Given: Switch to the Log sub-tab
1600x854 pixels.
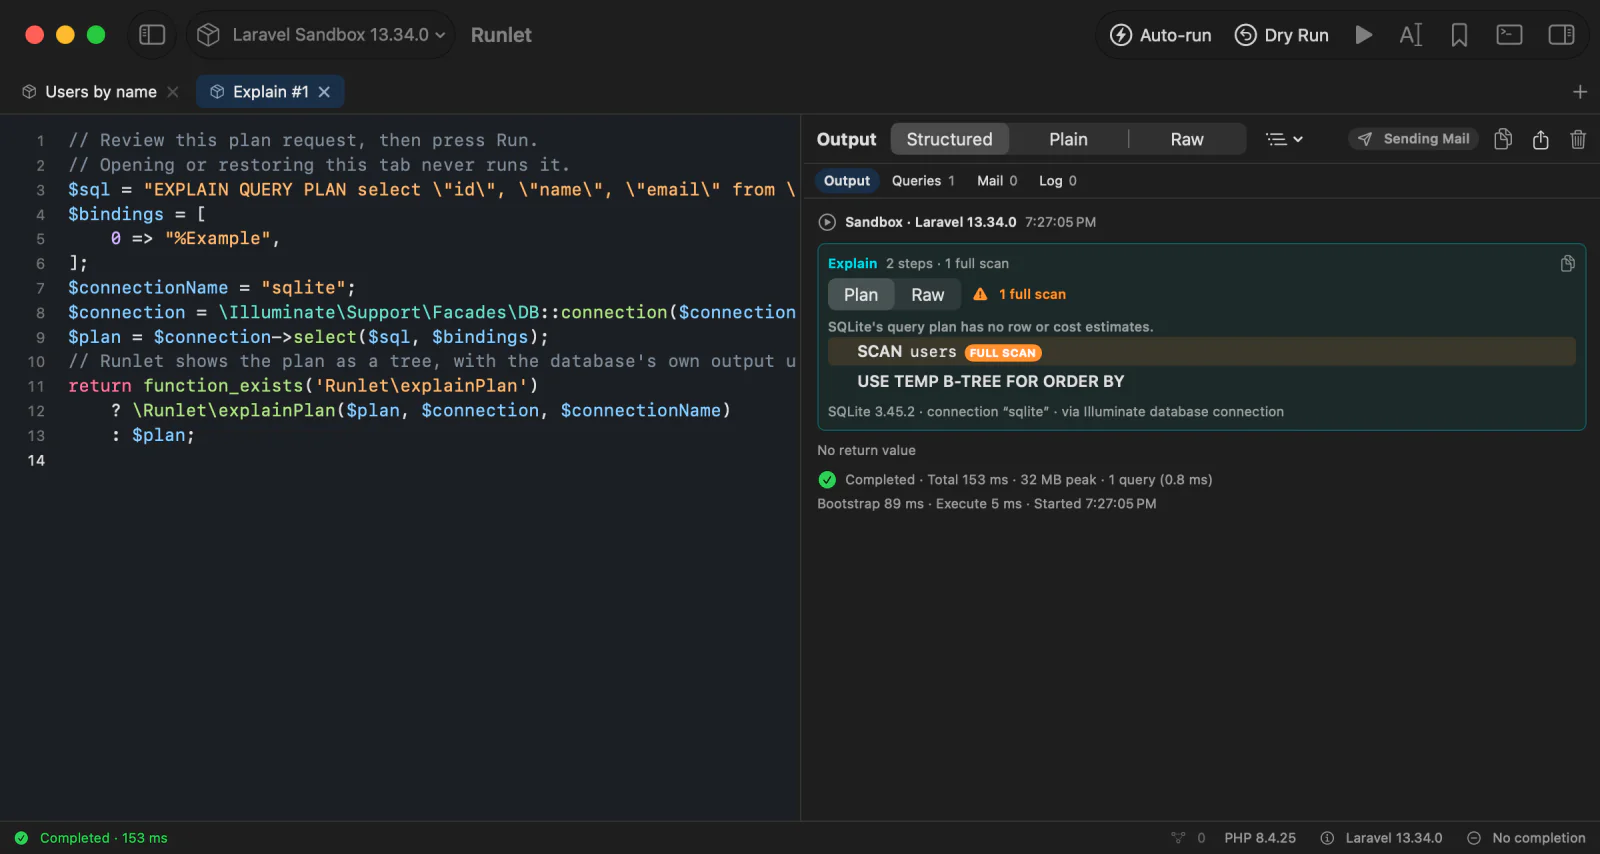Looking at the screenshot, I should tap(1058, 181).
